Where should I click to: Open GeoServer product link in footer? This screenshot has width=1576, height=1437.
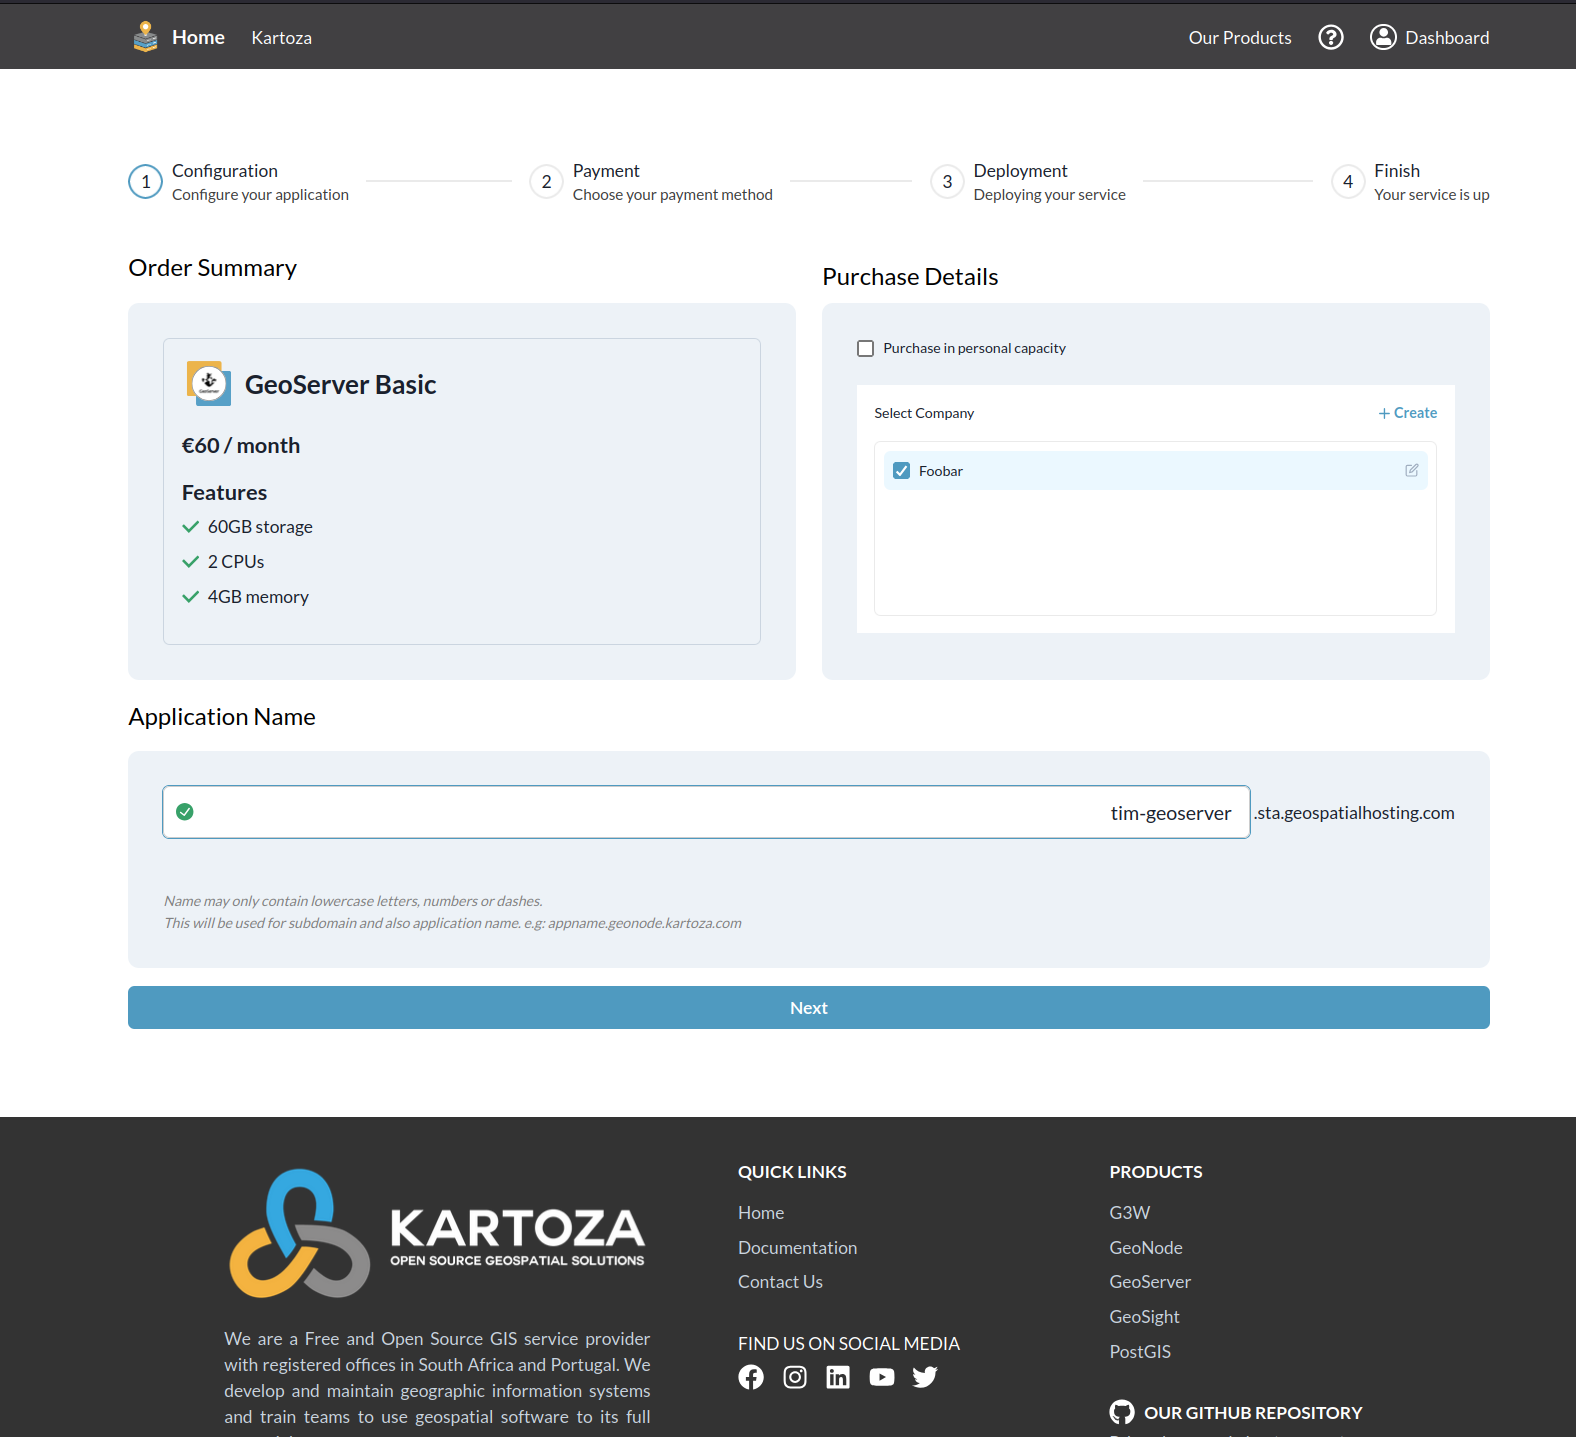pyautogui.click(x=1150, y=1282)
